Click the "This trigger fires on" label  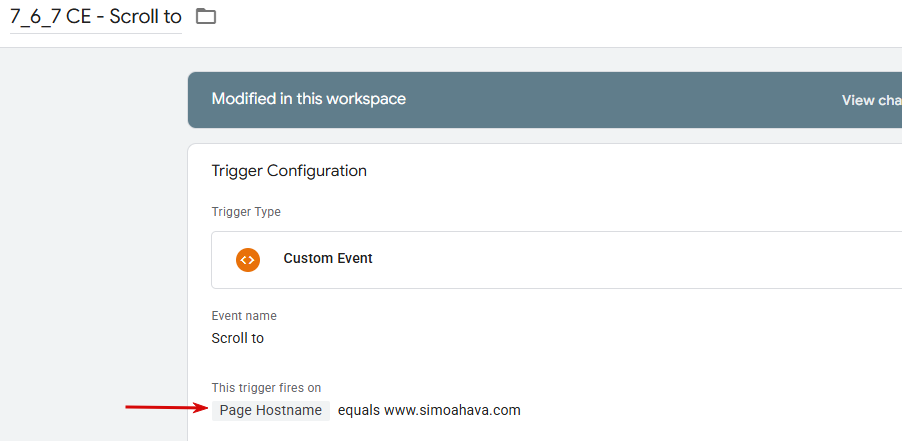click(266, 387)
